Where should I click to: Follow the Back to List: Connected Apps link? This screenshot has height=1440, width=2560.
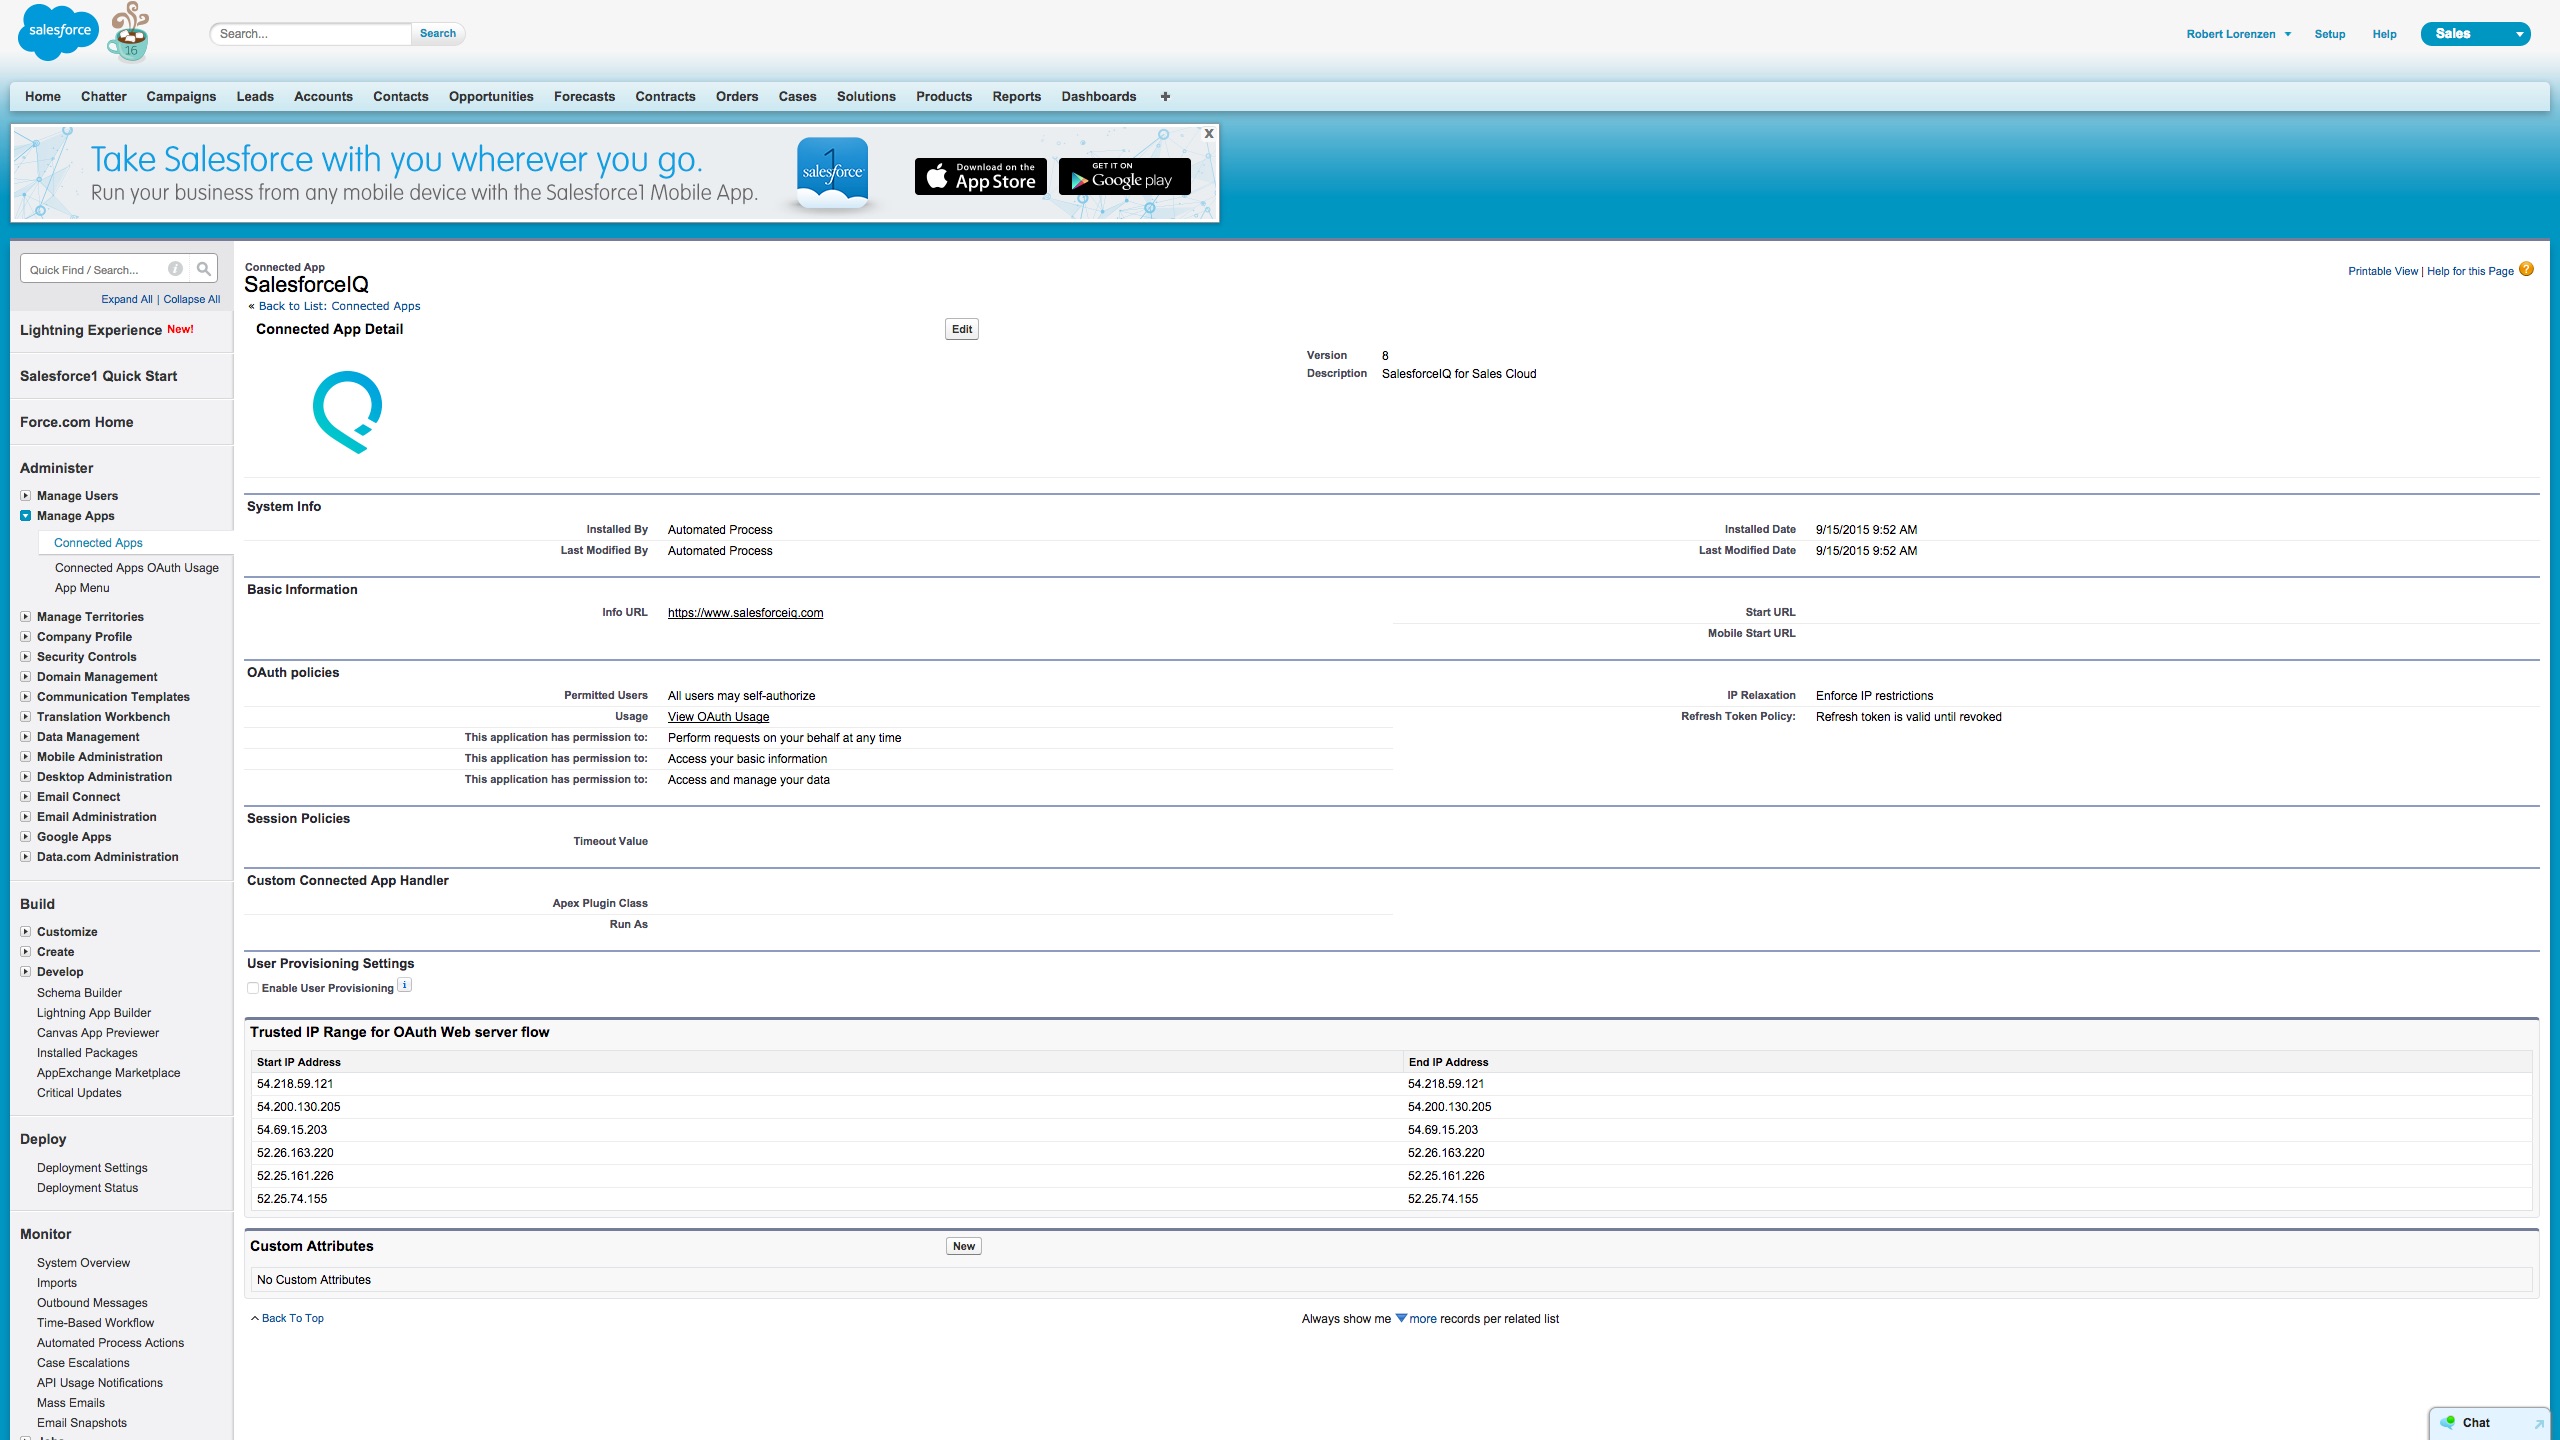(x=339, y=306)
